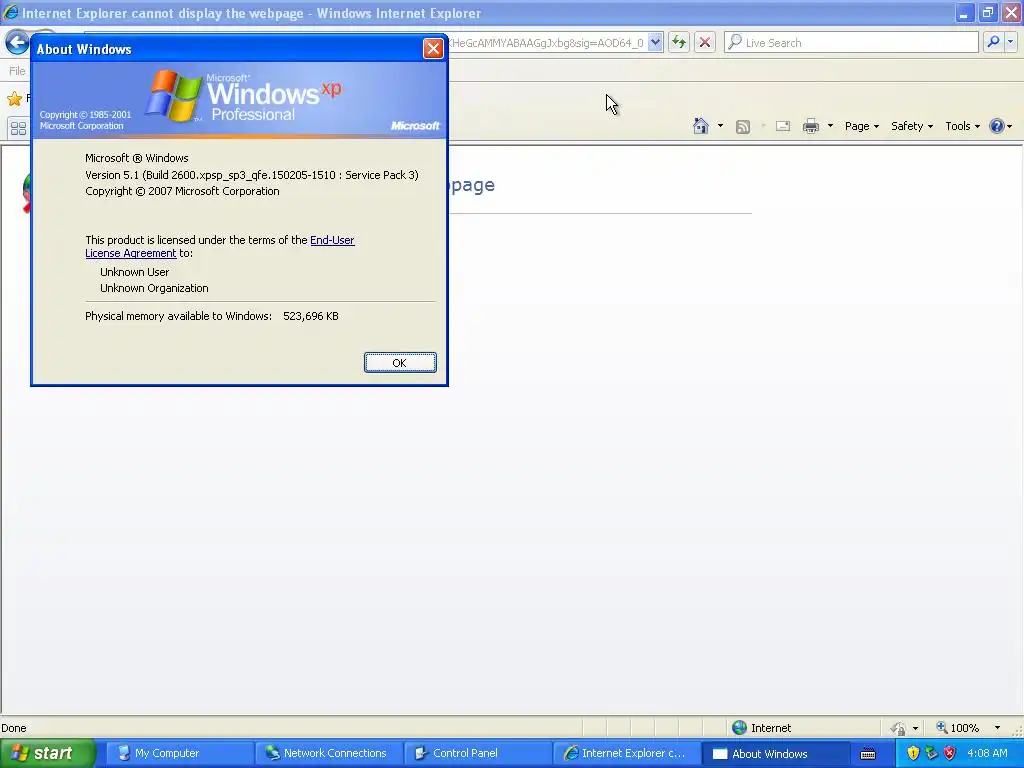Click the green Refresh arrows icon
The width and height of the screenshot is (1024, 768).
(679, 42)
